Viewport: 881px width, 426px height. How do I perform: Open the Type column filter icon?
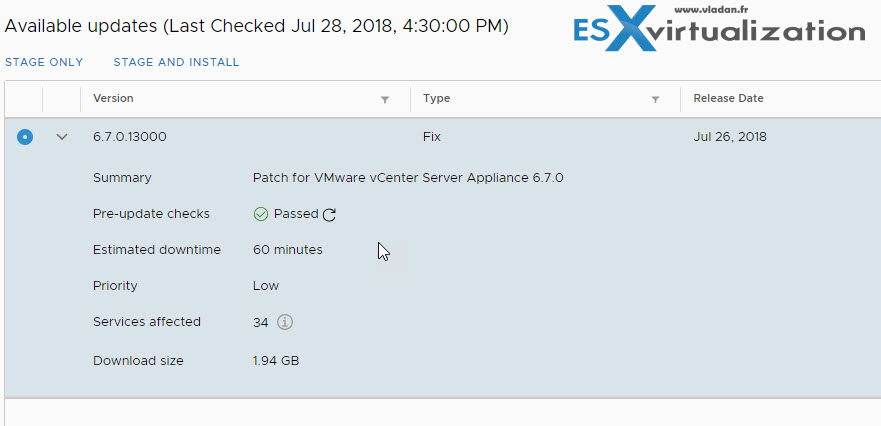click(655, 99)
